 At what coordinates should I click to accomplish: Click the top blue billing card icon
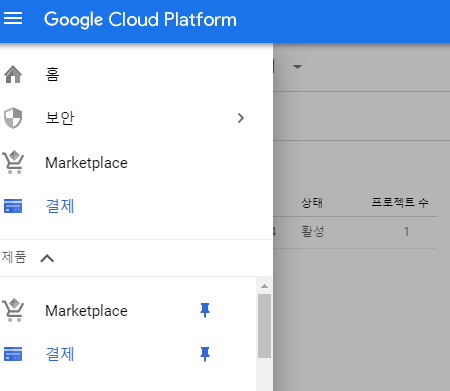(13, 206)
